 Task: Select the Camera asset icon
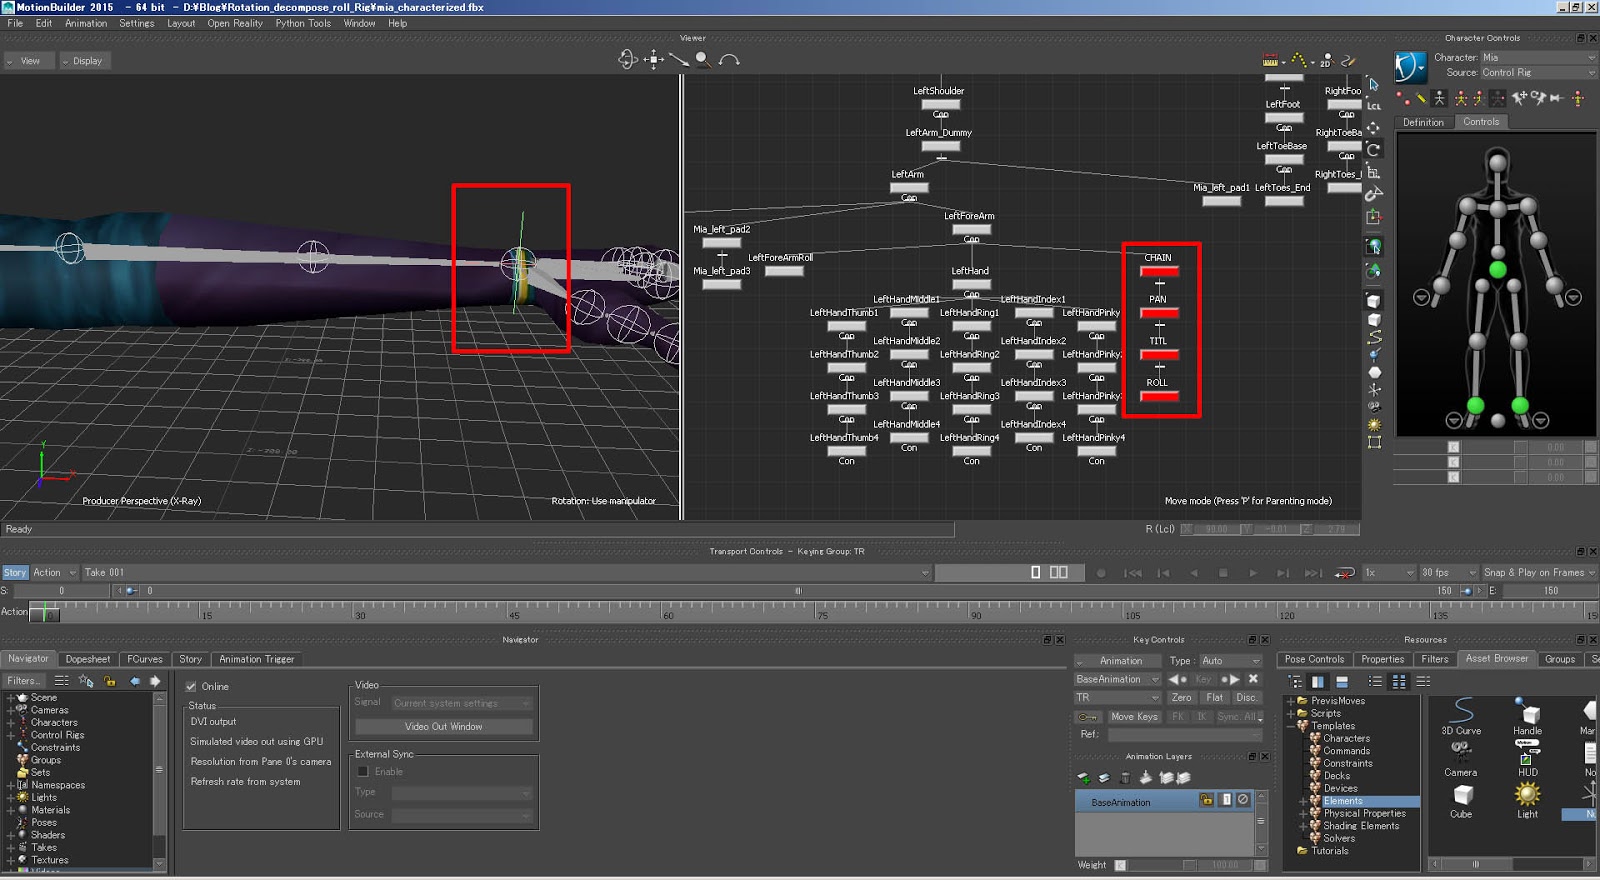point(1461,758)
